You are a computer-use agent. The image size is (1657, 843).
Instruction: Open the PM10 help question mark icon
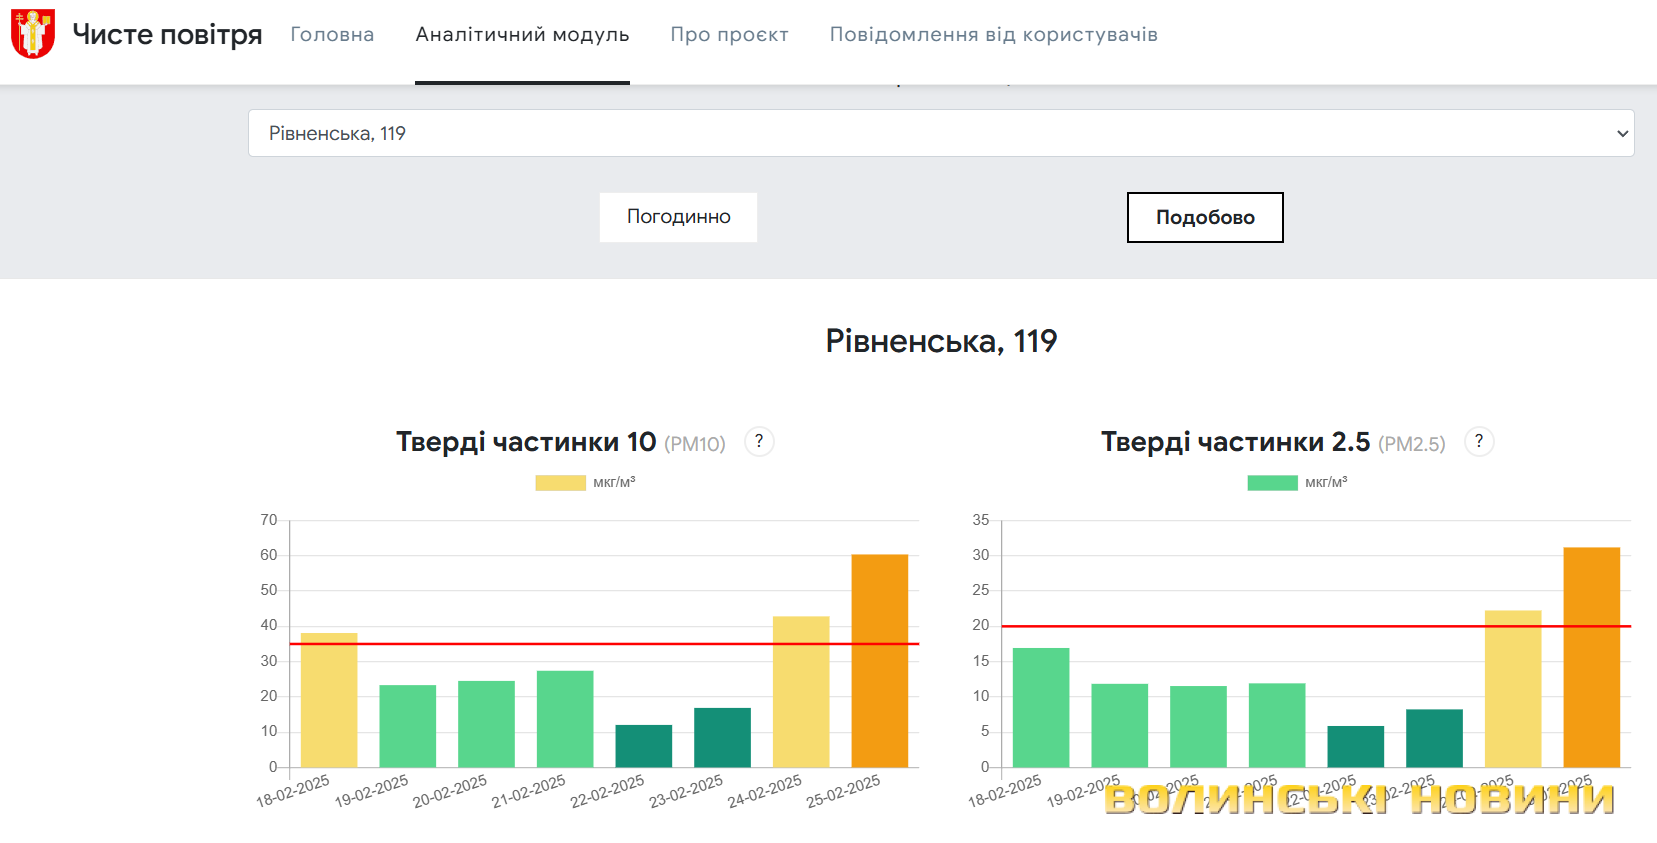pyautogui.click(x=759, y=441)
